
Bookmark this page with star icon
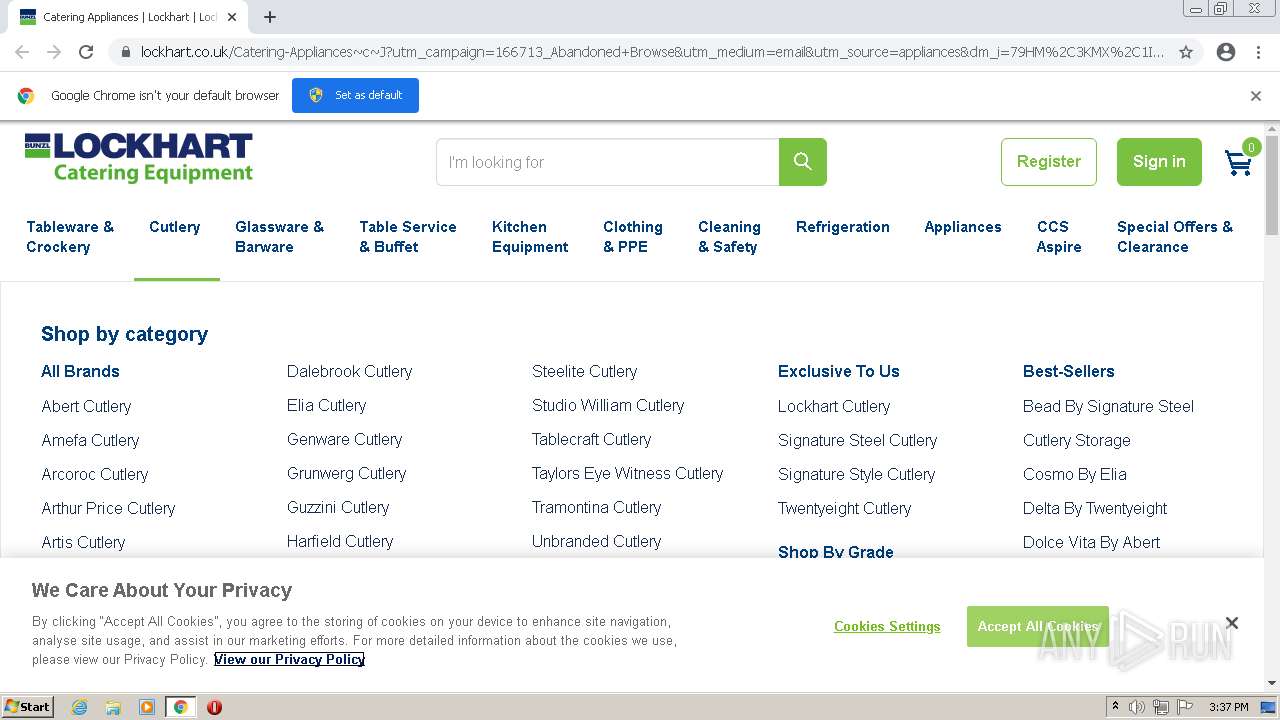tap(1186, 52)
